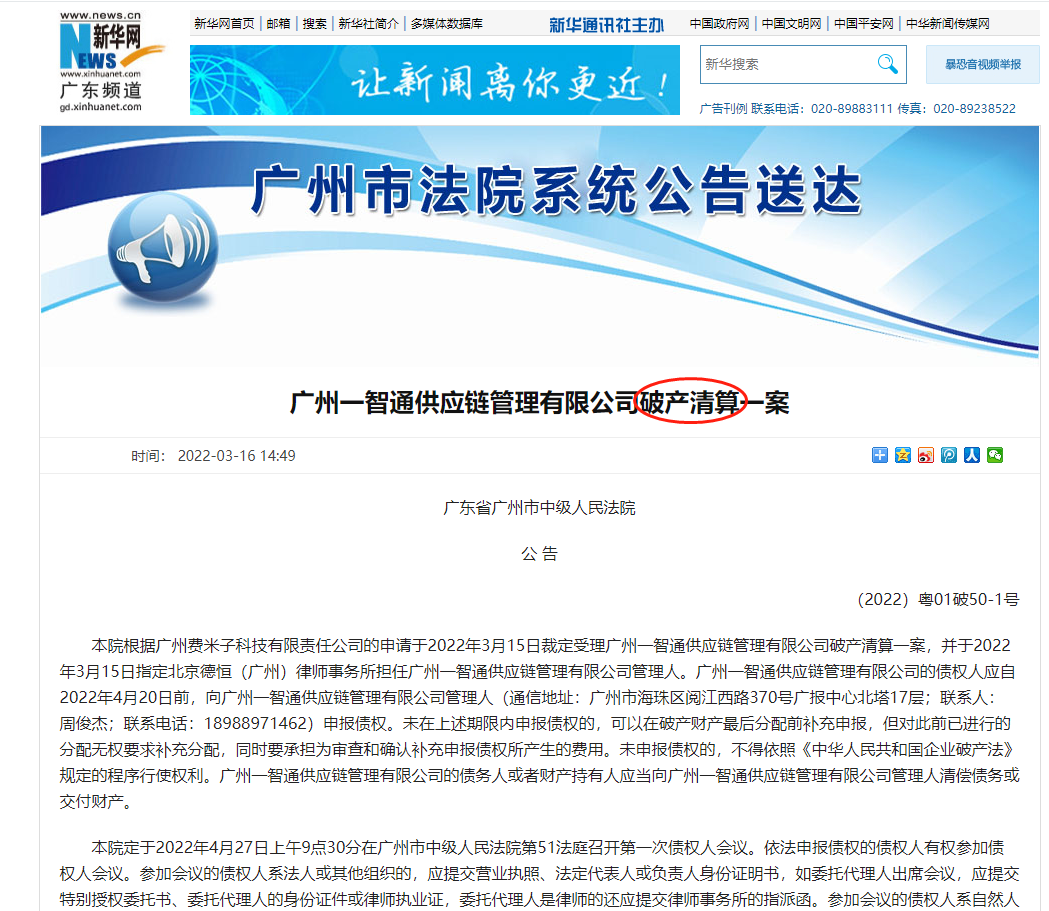1049x911 pixels.
Task: Click the magnifier to run 新华搜索
Action: (888, 64)
